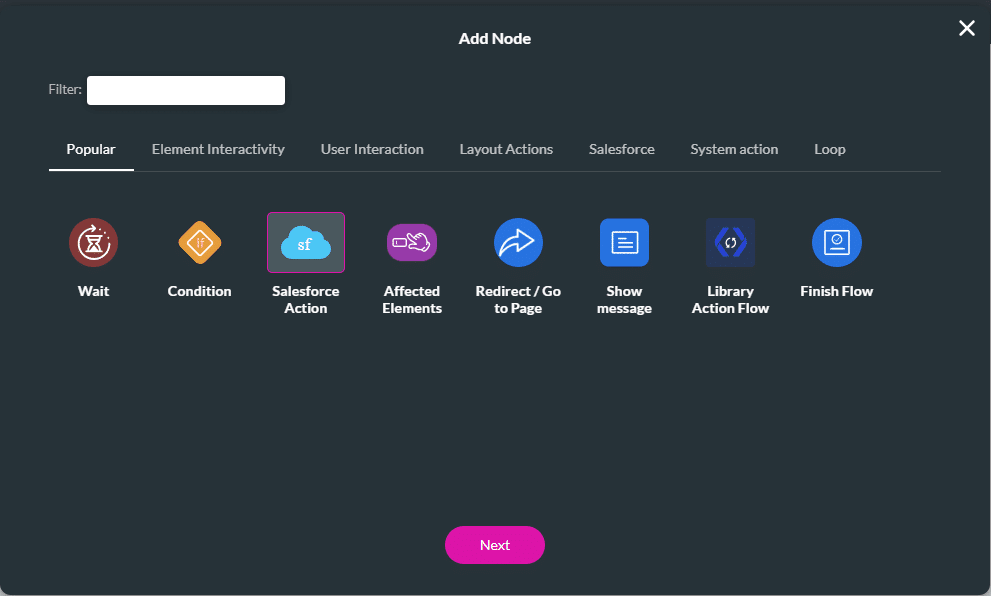Image resolution: width=991 pixels, height=596 pixels.
Task: Open the User Interaction tab
Action: 372,149
